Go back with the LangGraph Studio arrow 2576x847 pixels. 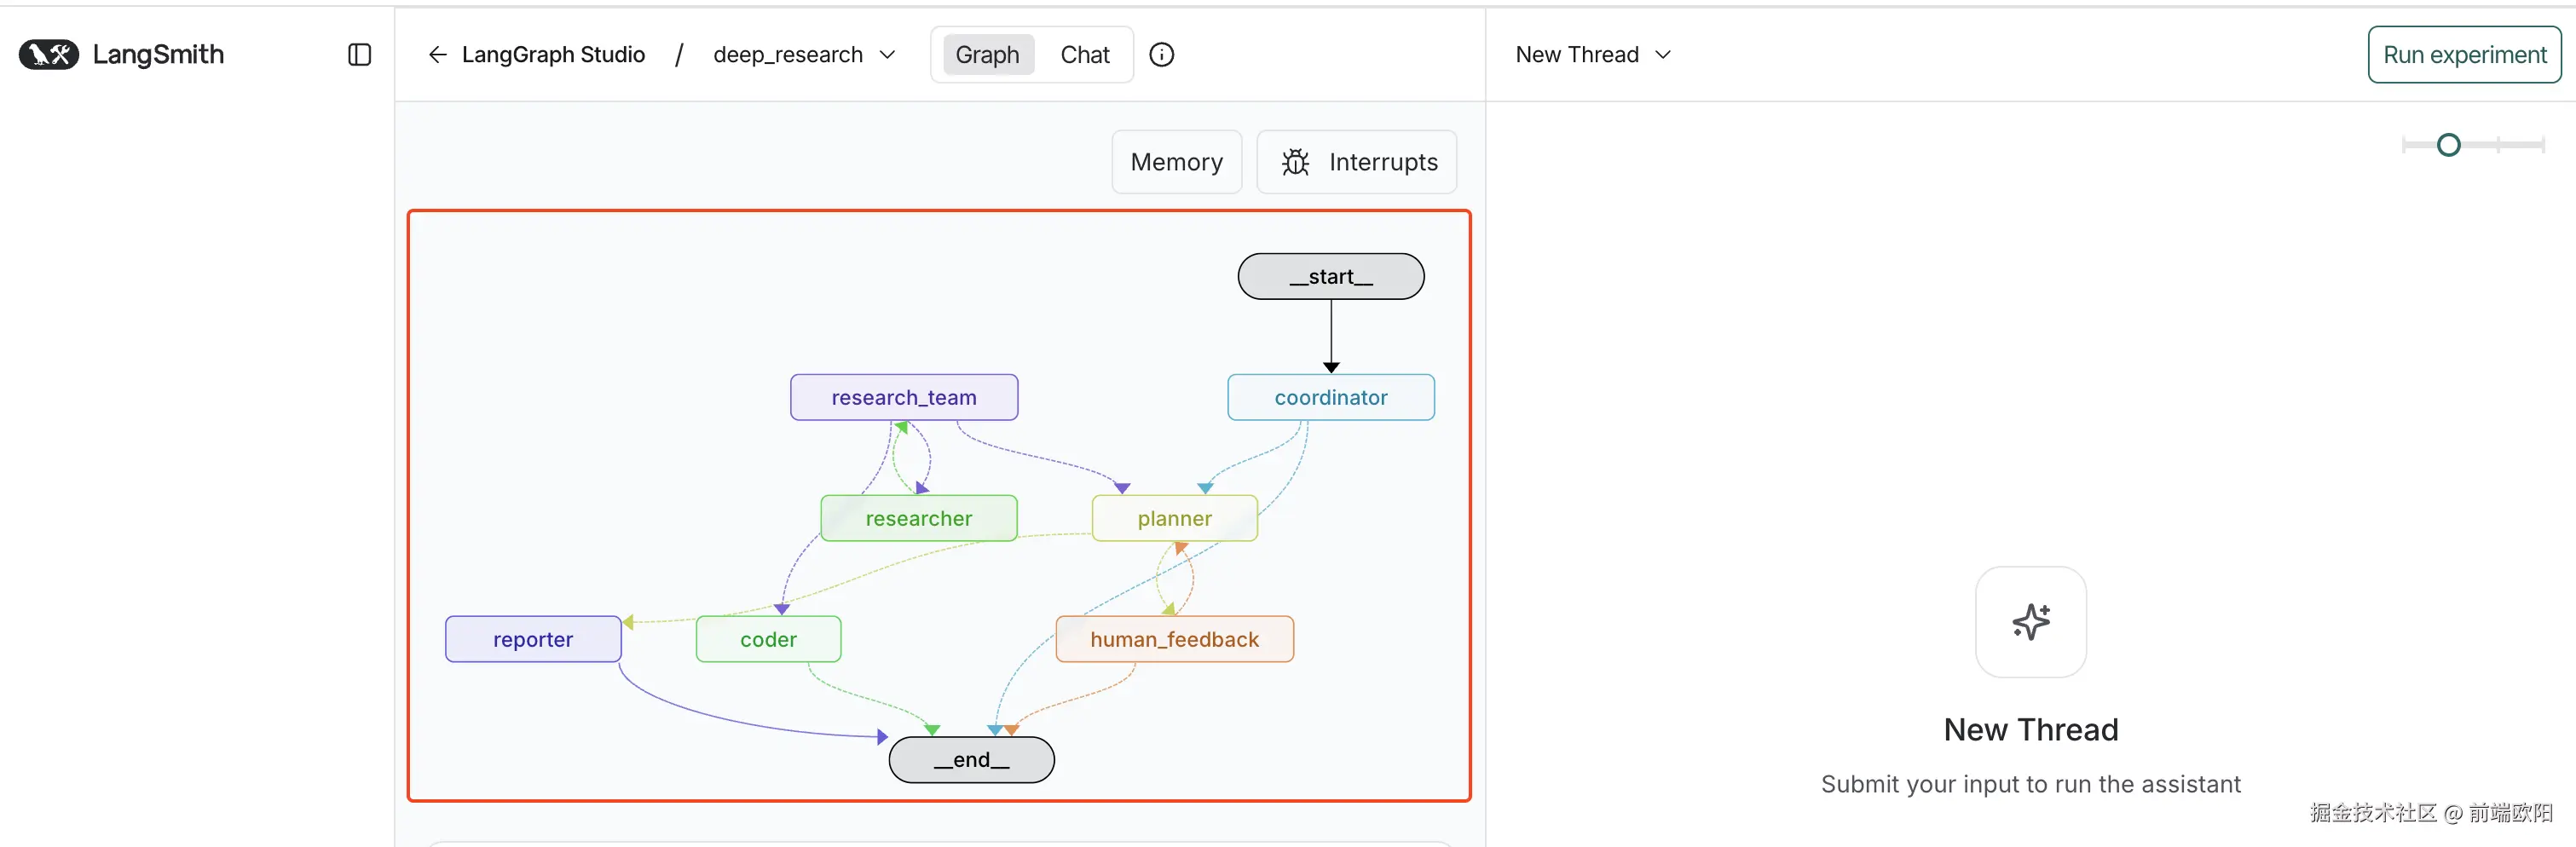click(437, 55)
